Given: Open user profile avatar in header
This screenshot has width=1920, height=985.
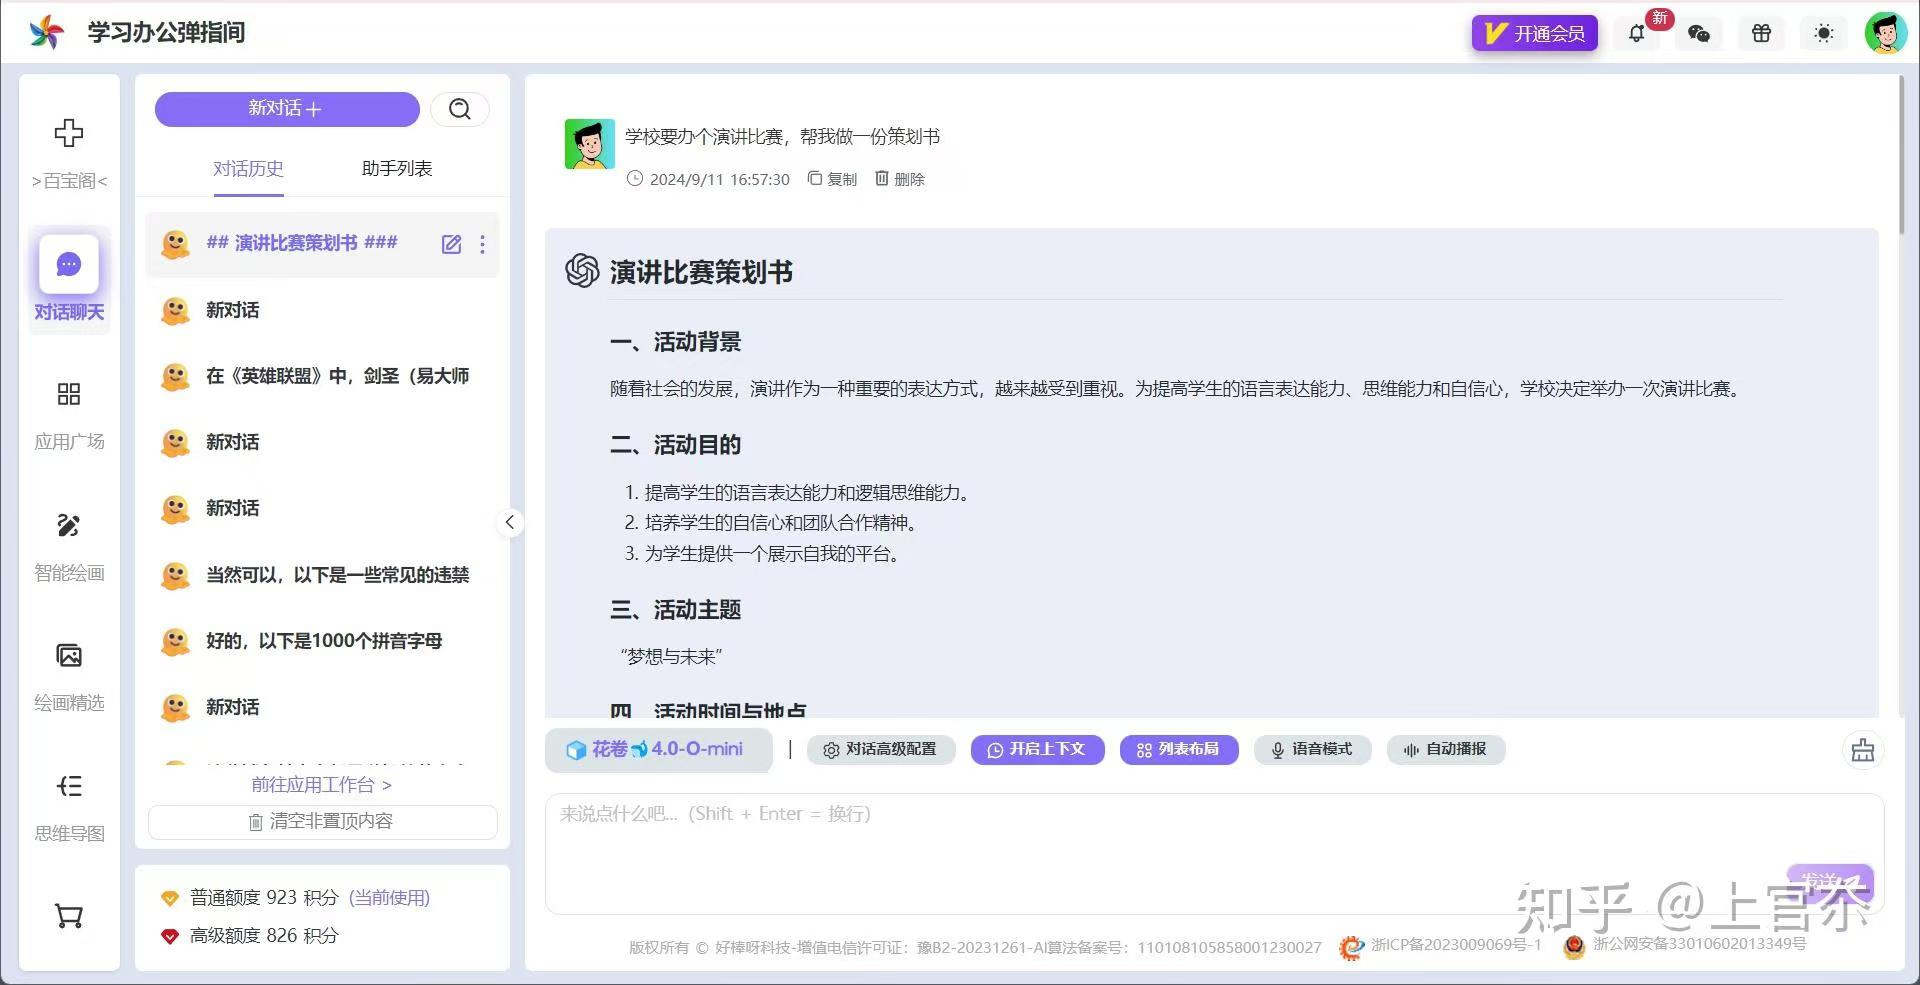Looking at the screenshot, I should tap(1886, 33).
